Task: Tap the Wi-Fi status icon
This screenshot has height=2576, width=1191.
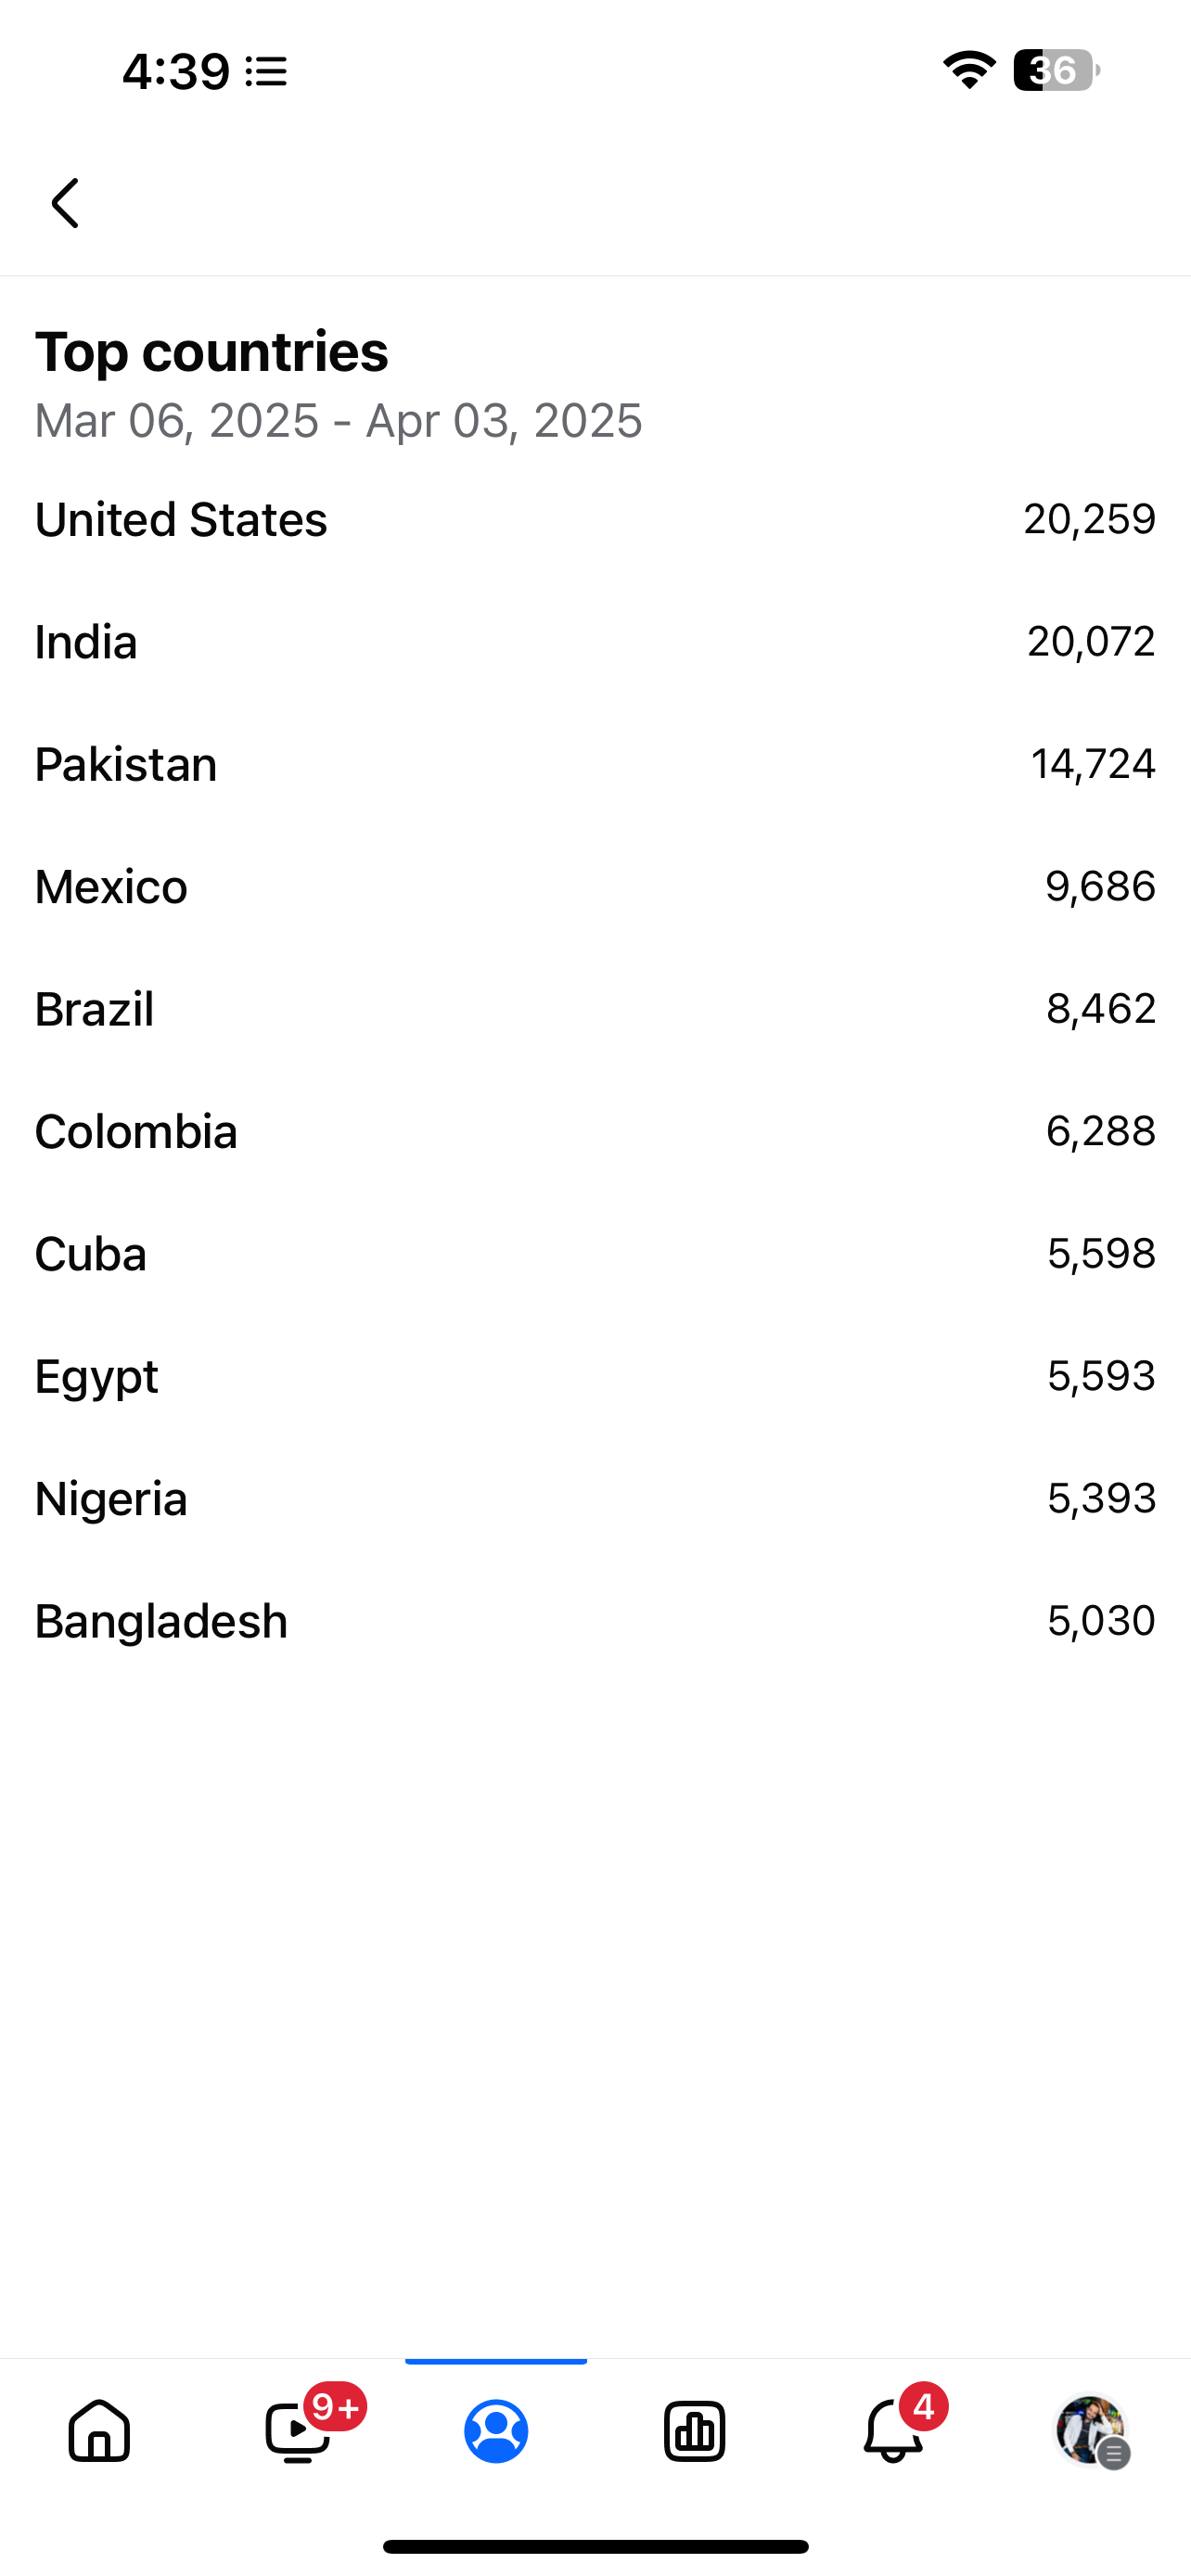Action: point(969,70)
